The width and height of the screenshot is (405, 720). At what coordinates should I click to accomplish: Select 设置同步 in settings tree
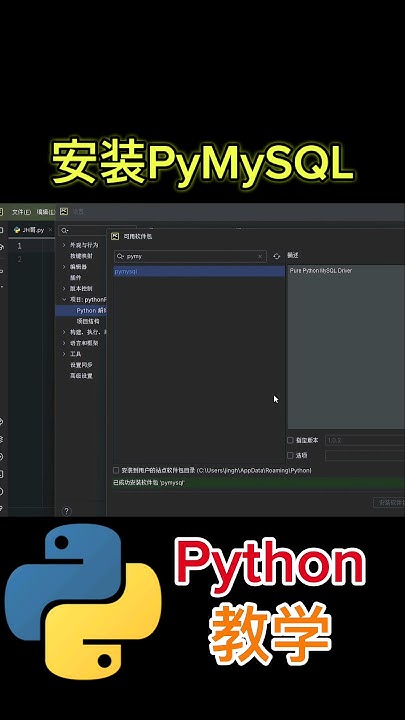(81, 365)
